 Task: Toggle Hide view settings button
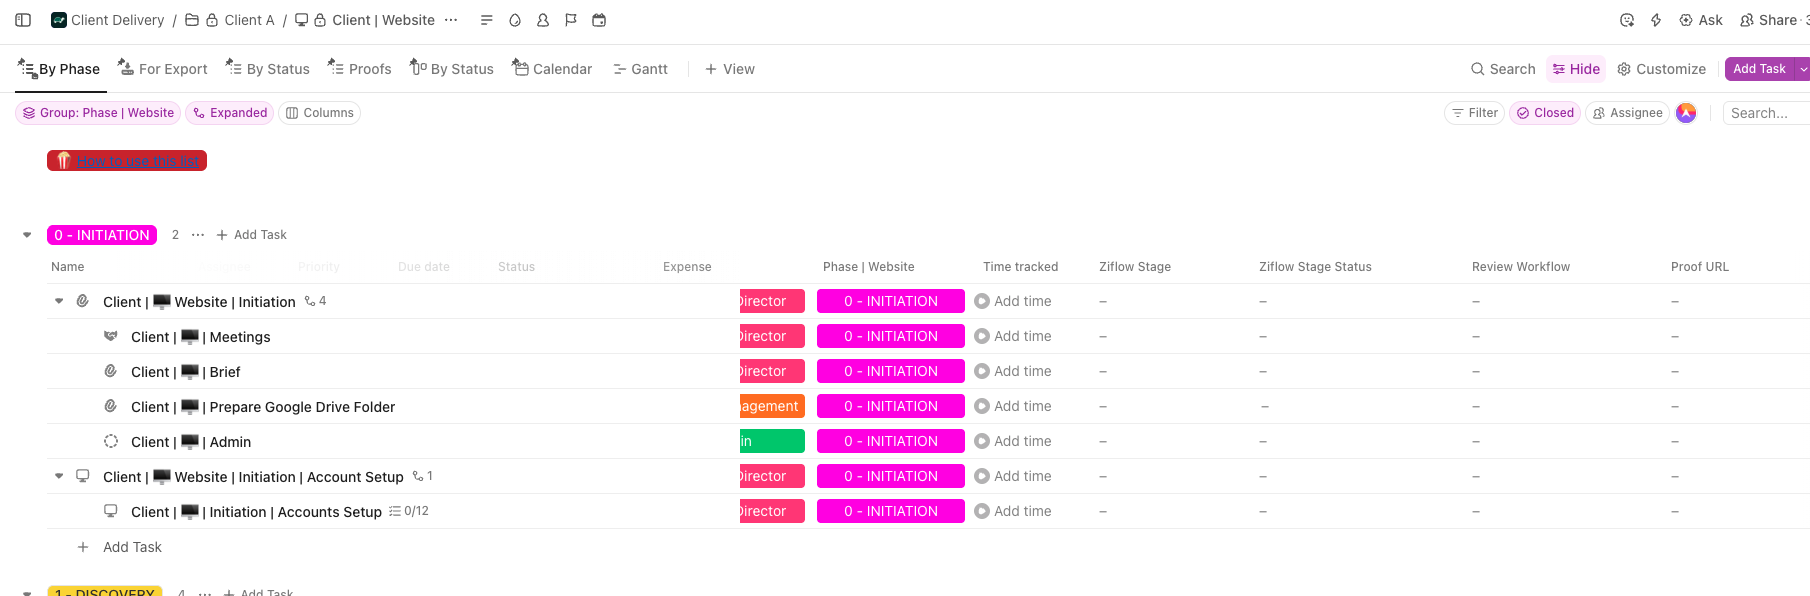pos(1576,69)
